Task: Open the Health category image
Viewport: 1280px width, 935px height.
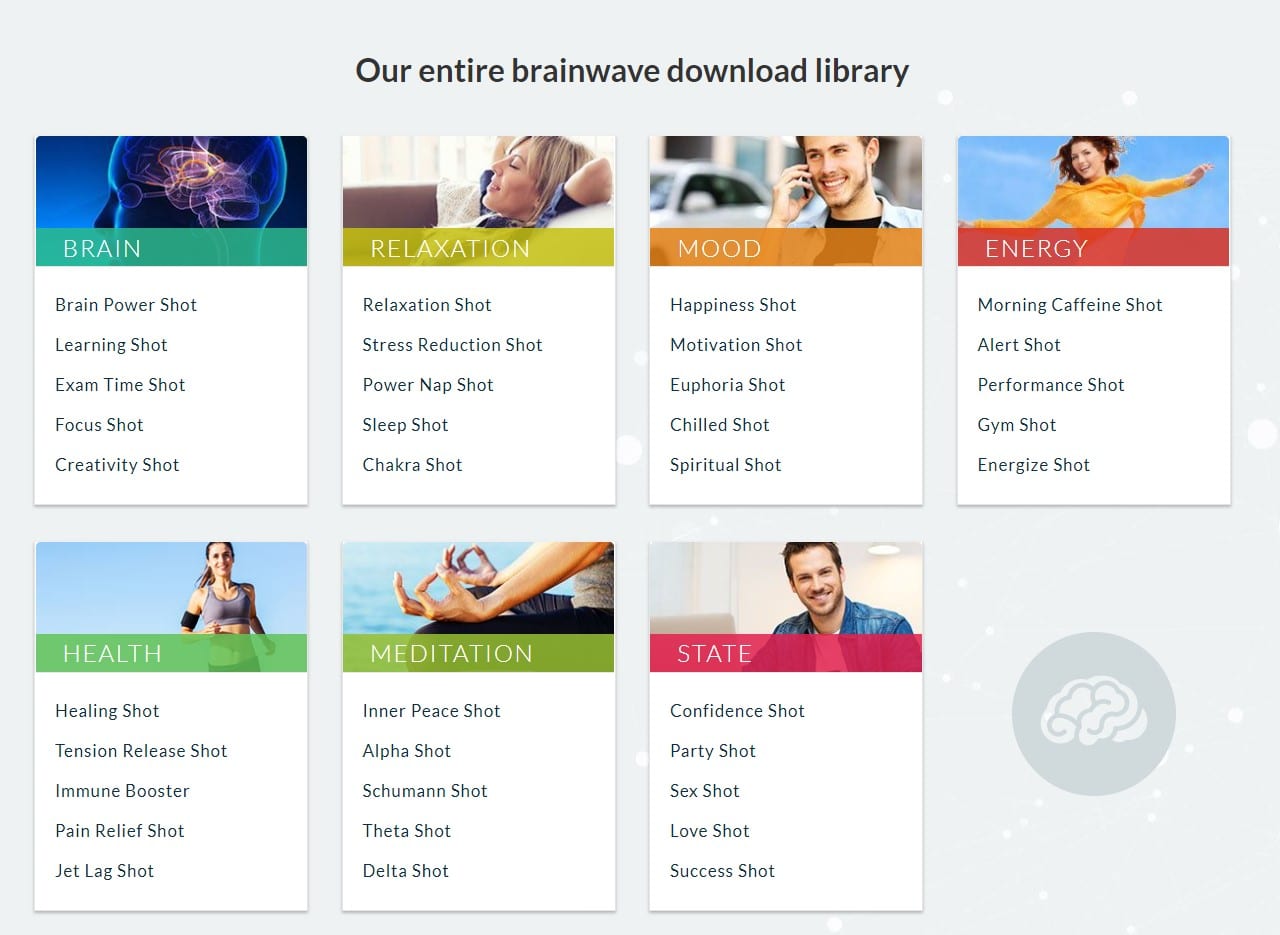Action: coord(171,588)
